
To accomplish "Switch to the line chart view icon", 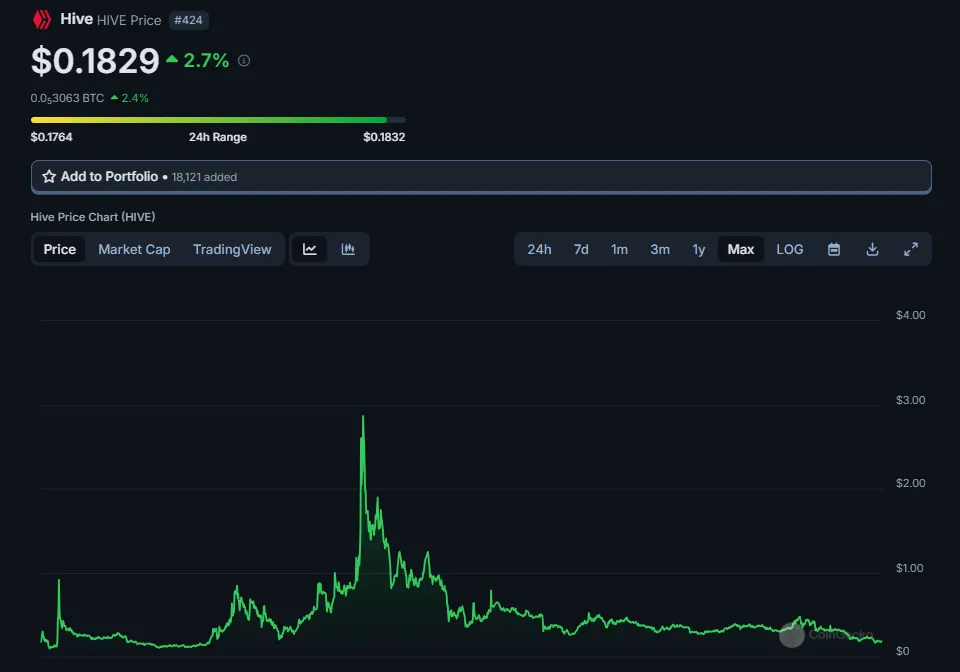I will pyautogui.click(x=310, y=249).
